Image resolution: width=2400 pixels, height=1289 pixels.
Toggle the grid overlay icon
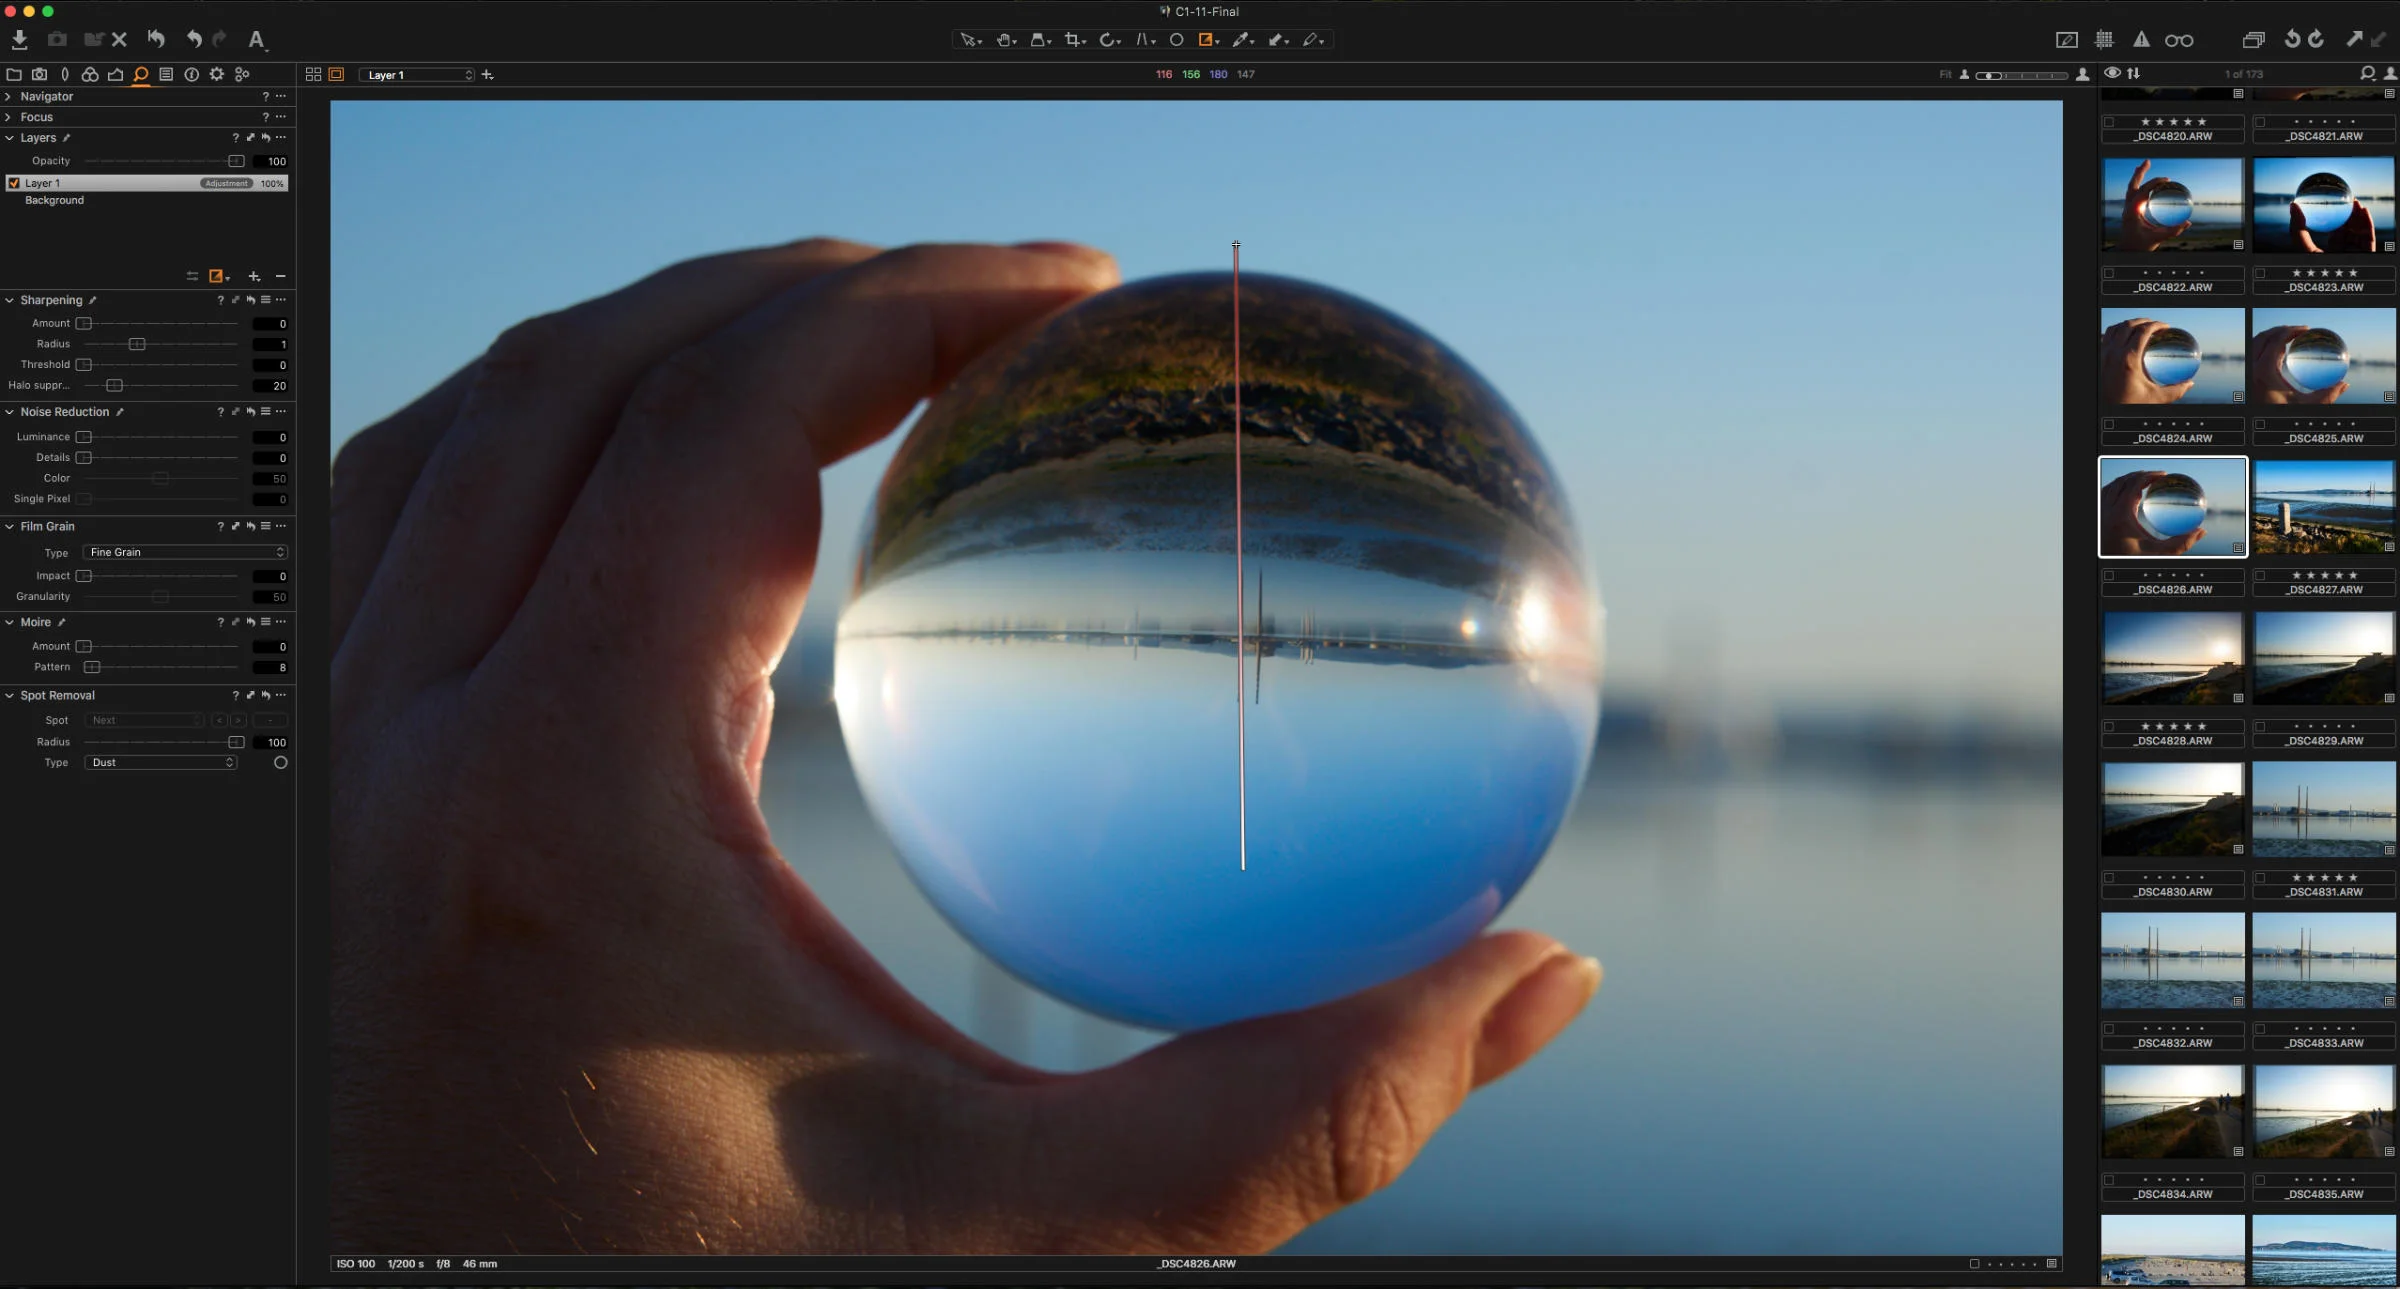pos(2104,40)
